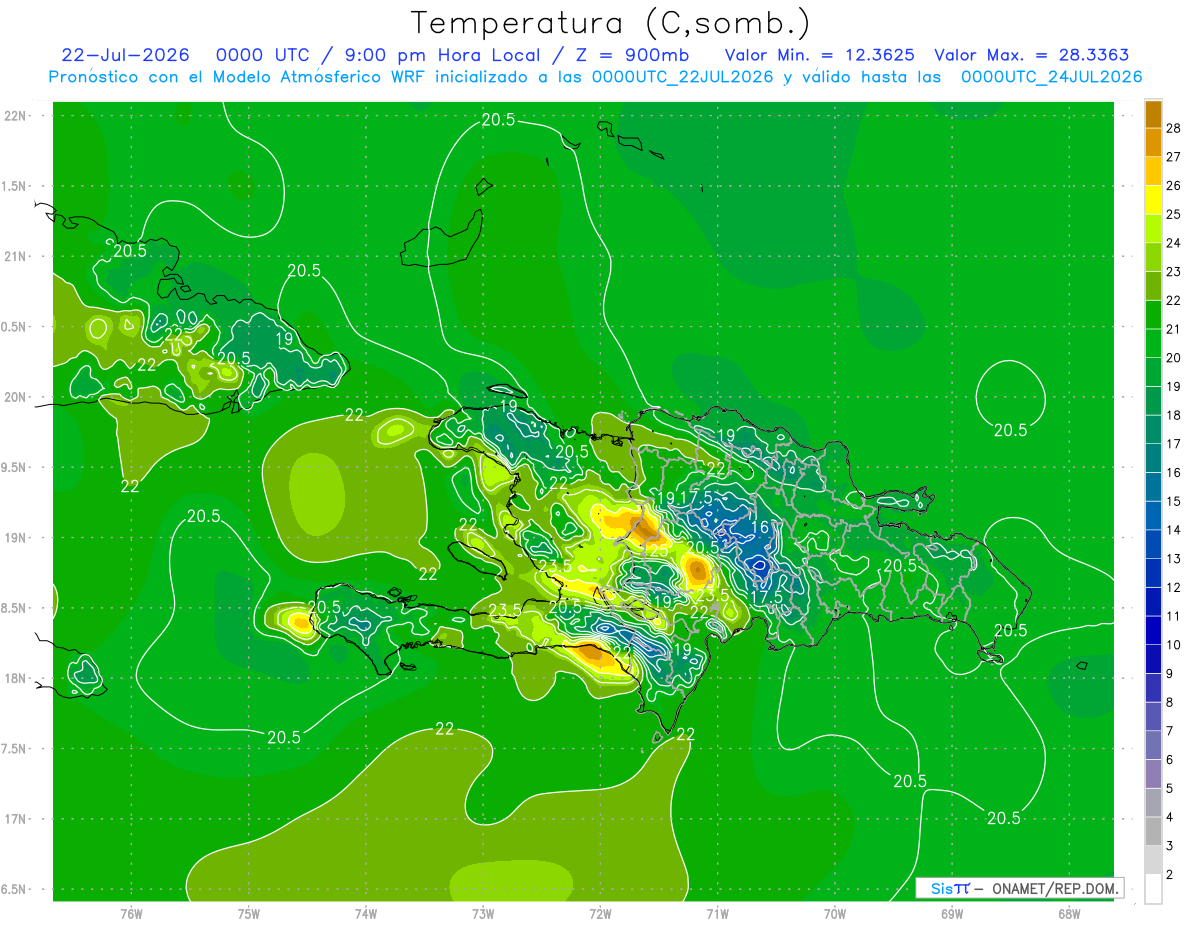Click 'Valor Min. = 12.3625'
This screenshot has height=927, width=1200.
coord(819,55)
